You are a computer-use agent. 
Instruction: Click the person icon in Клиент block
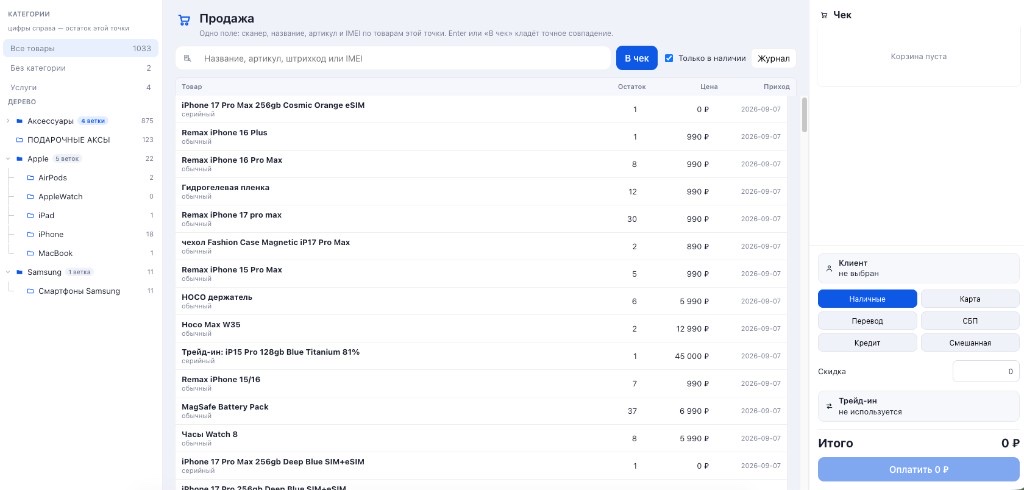click(x=829, y=268)
